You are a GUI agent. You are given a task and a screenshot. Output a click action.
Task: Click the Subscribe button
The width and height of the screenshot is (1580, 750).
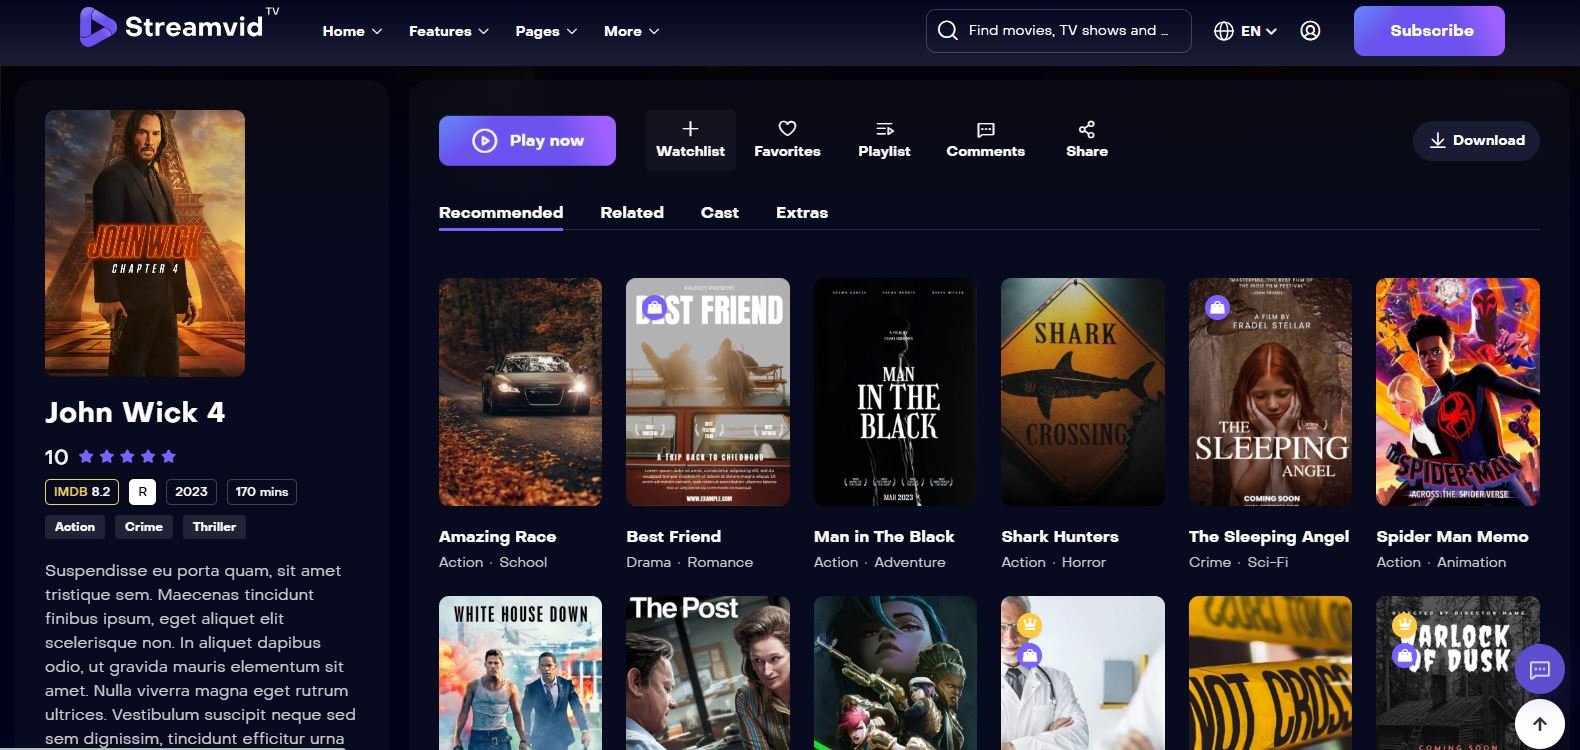pyautogui.click(x=1429, y=31)
